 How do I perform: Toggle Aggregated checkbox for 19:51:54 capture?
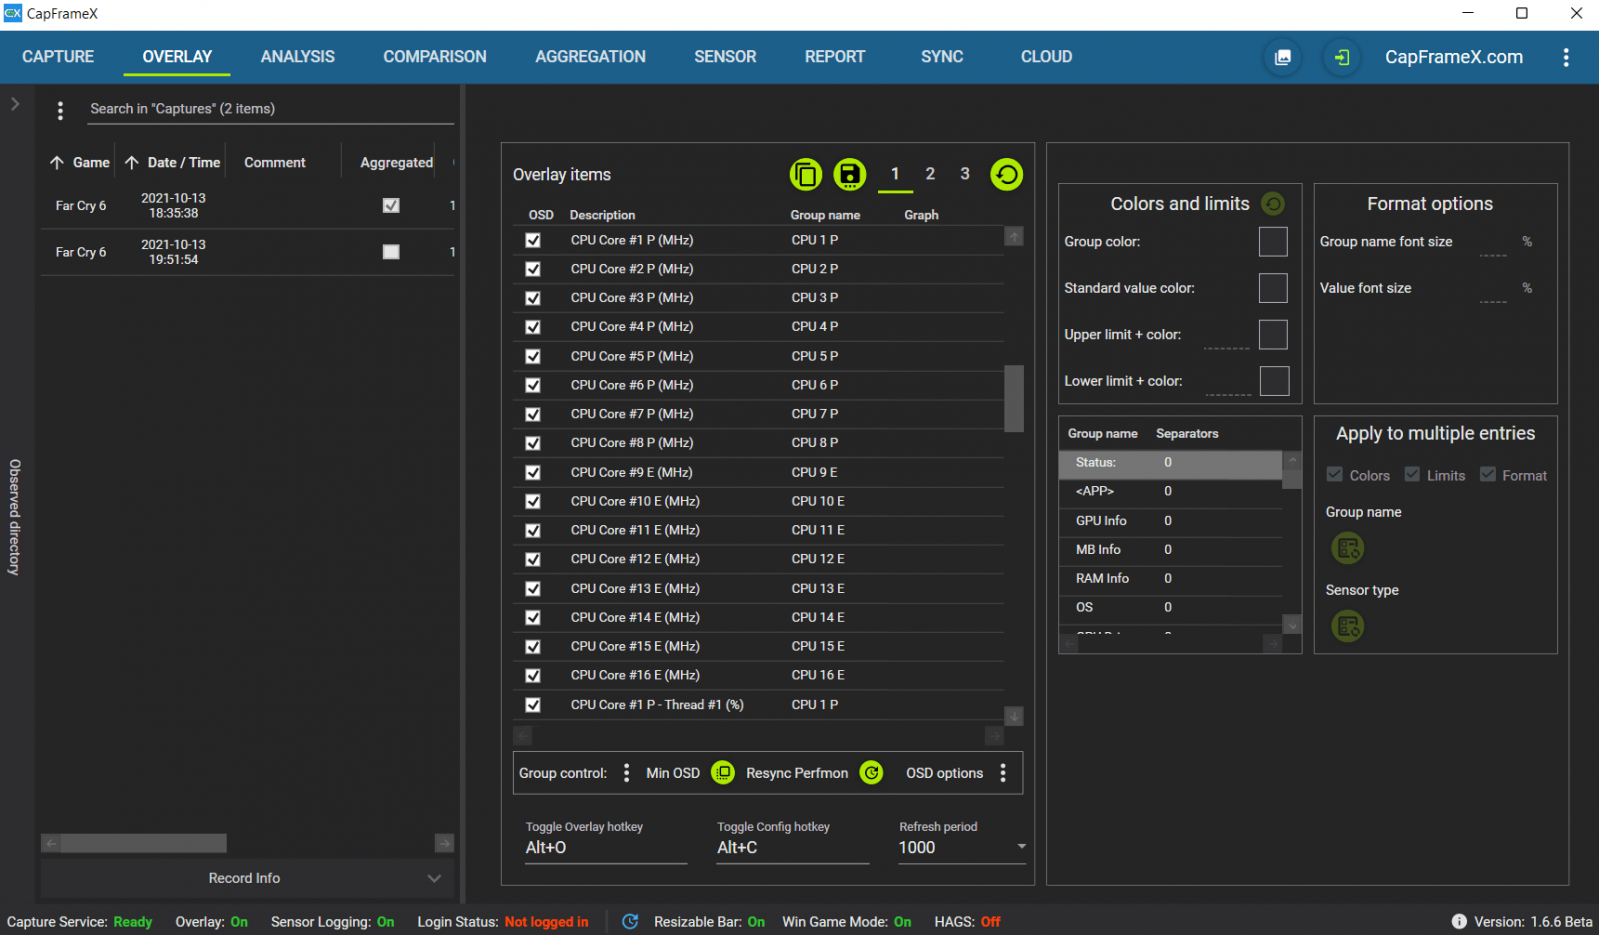click(391, 252)
